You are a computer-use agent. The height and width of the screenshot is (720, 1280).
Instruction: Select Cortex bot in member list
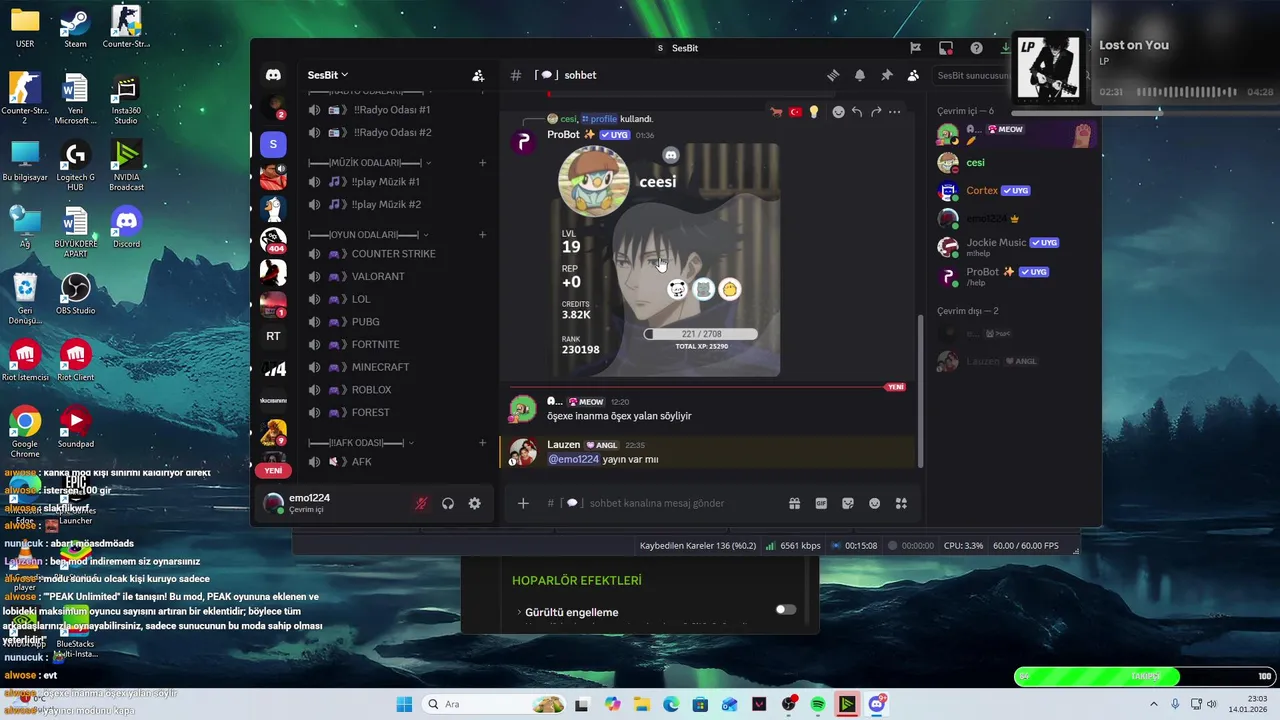click(1015, 191)
